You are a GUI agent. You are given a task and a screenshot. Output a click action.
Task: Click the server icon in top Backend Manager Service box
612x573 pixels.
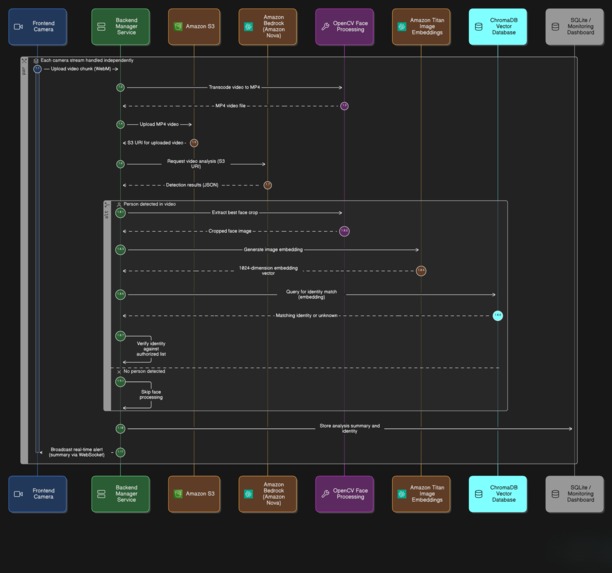(101, 27)
